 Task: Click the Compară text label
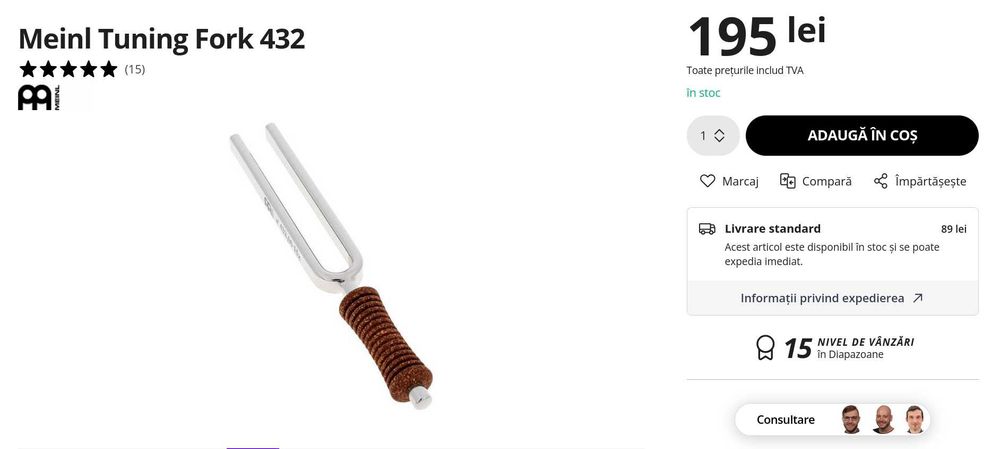pyautogui.click(x=827, y=182)
